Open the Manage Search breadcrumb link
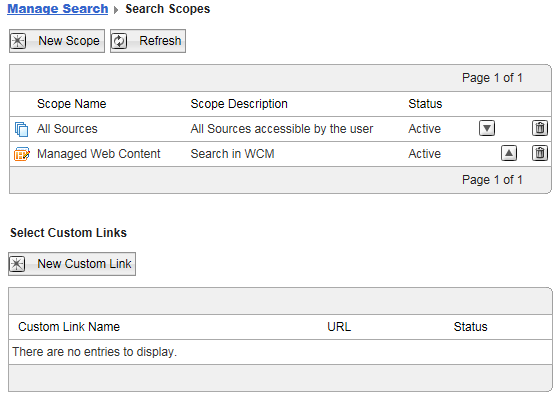 pyautogui.click(x=58, y=9)
